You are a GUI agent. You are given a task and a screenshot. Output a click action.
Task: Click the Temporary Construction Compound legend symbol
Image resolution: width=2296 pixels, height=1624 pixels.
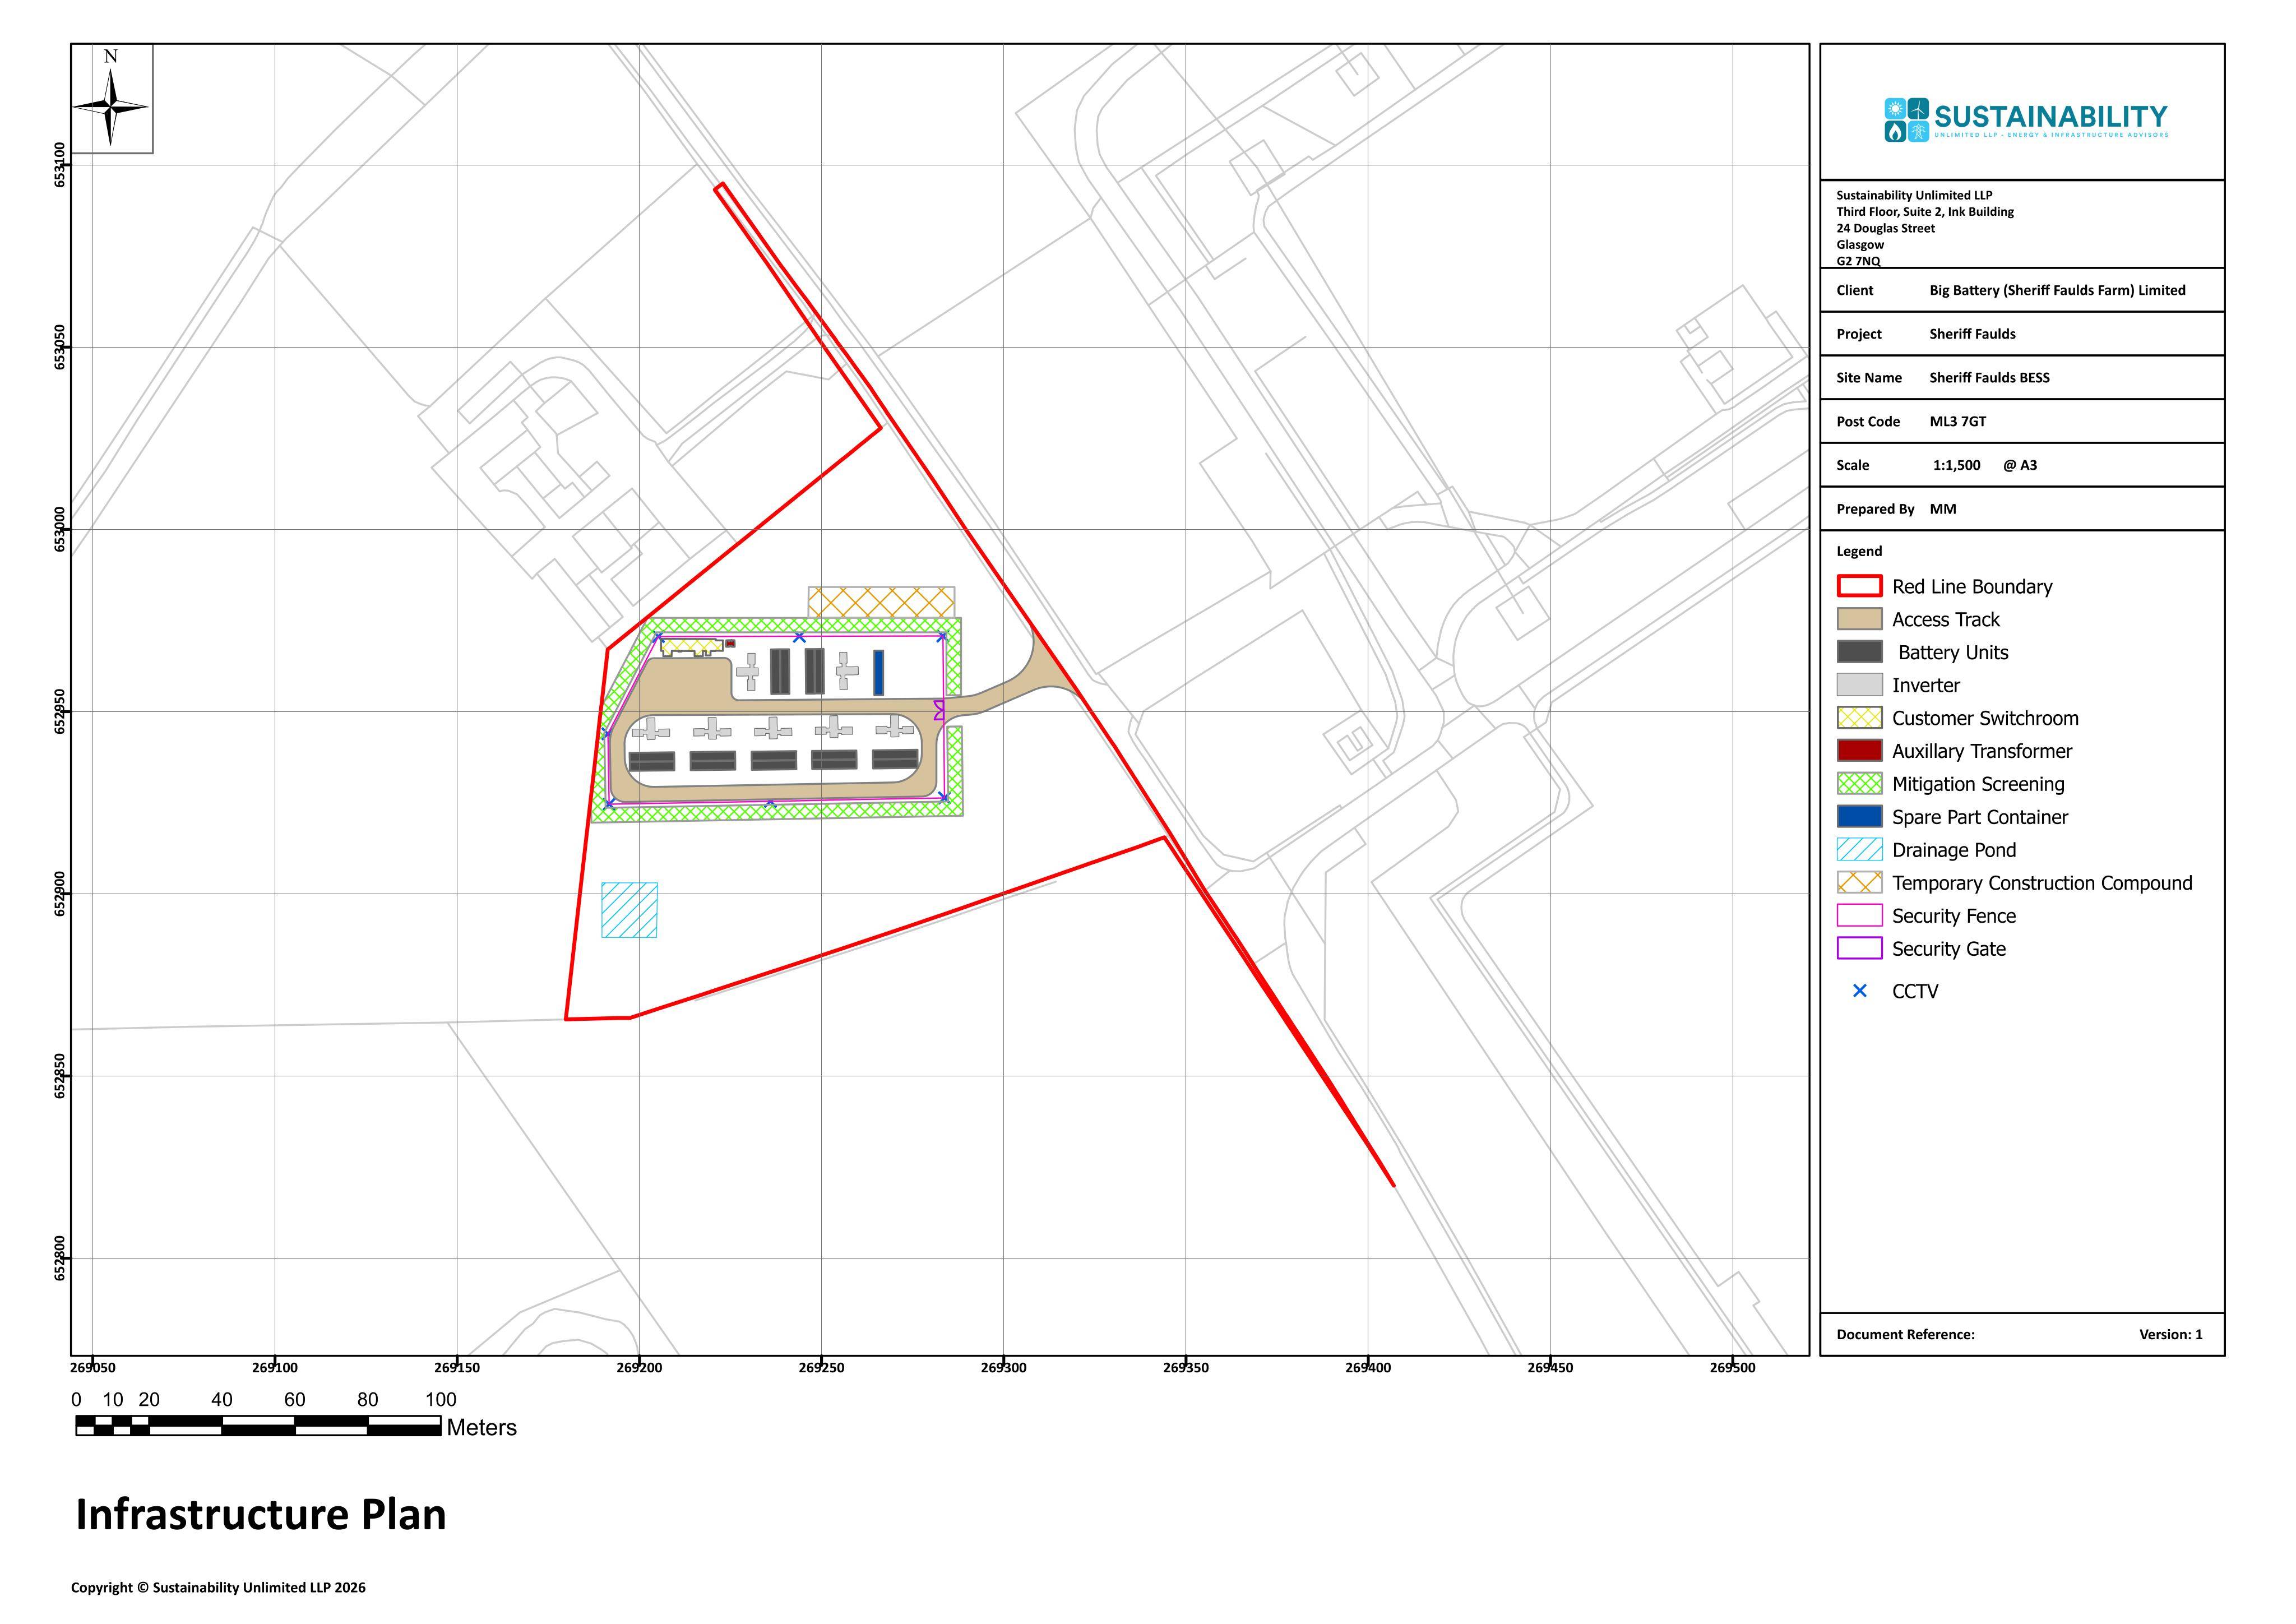point(1859,883)
